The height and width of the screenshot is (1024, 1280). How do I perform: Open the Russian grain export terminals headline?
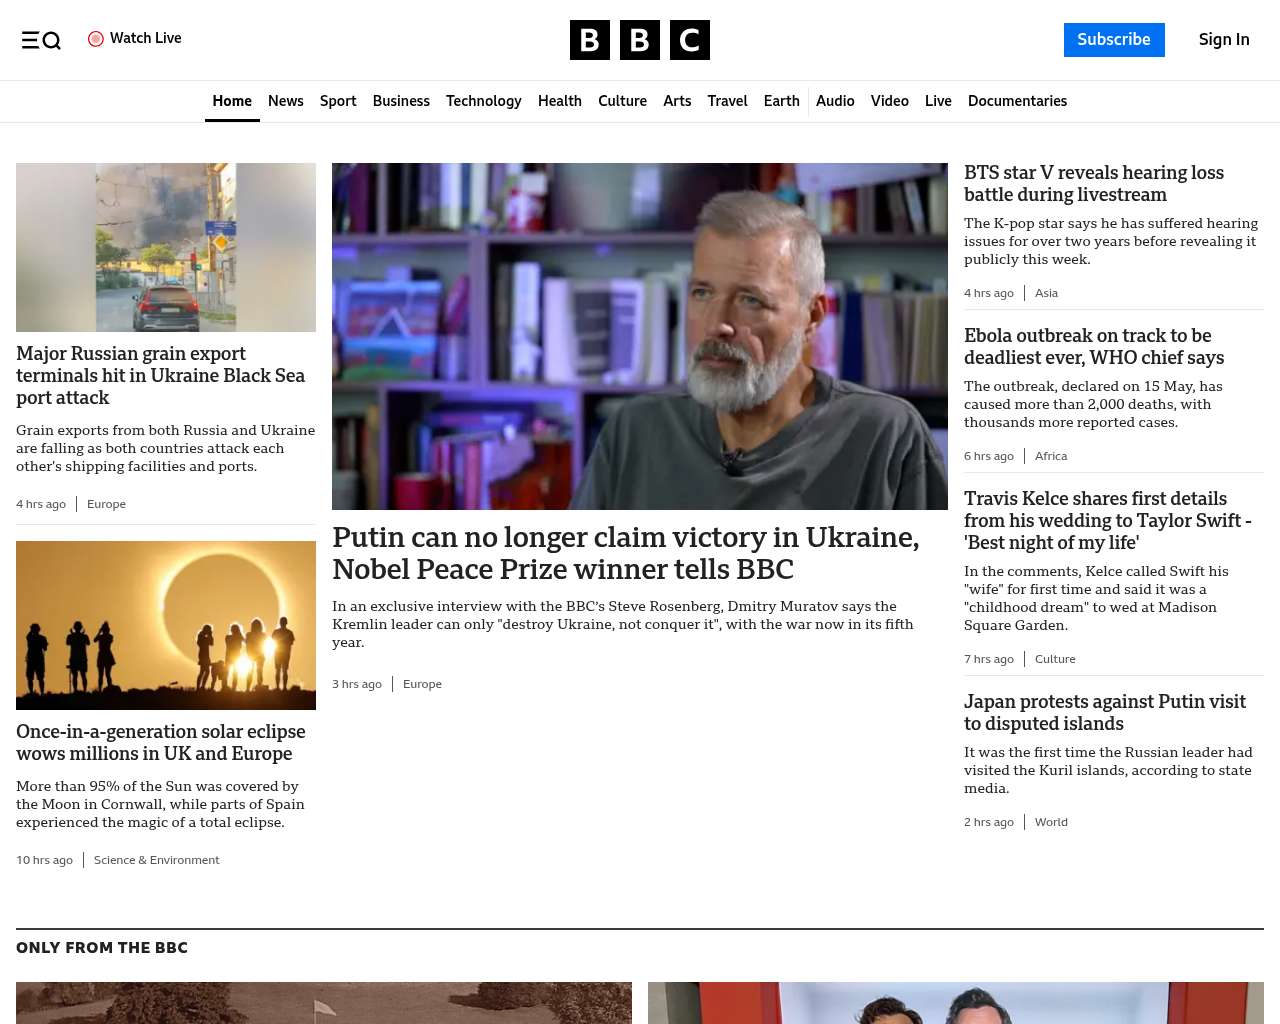point(161,375)
